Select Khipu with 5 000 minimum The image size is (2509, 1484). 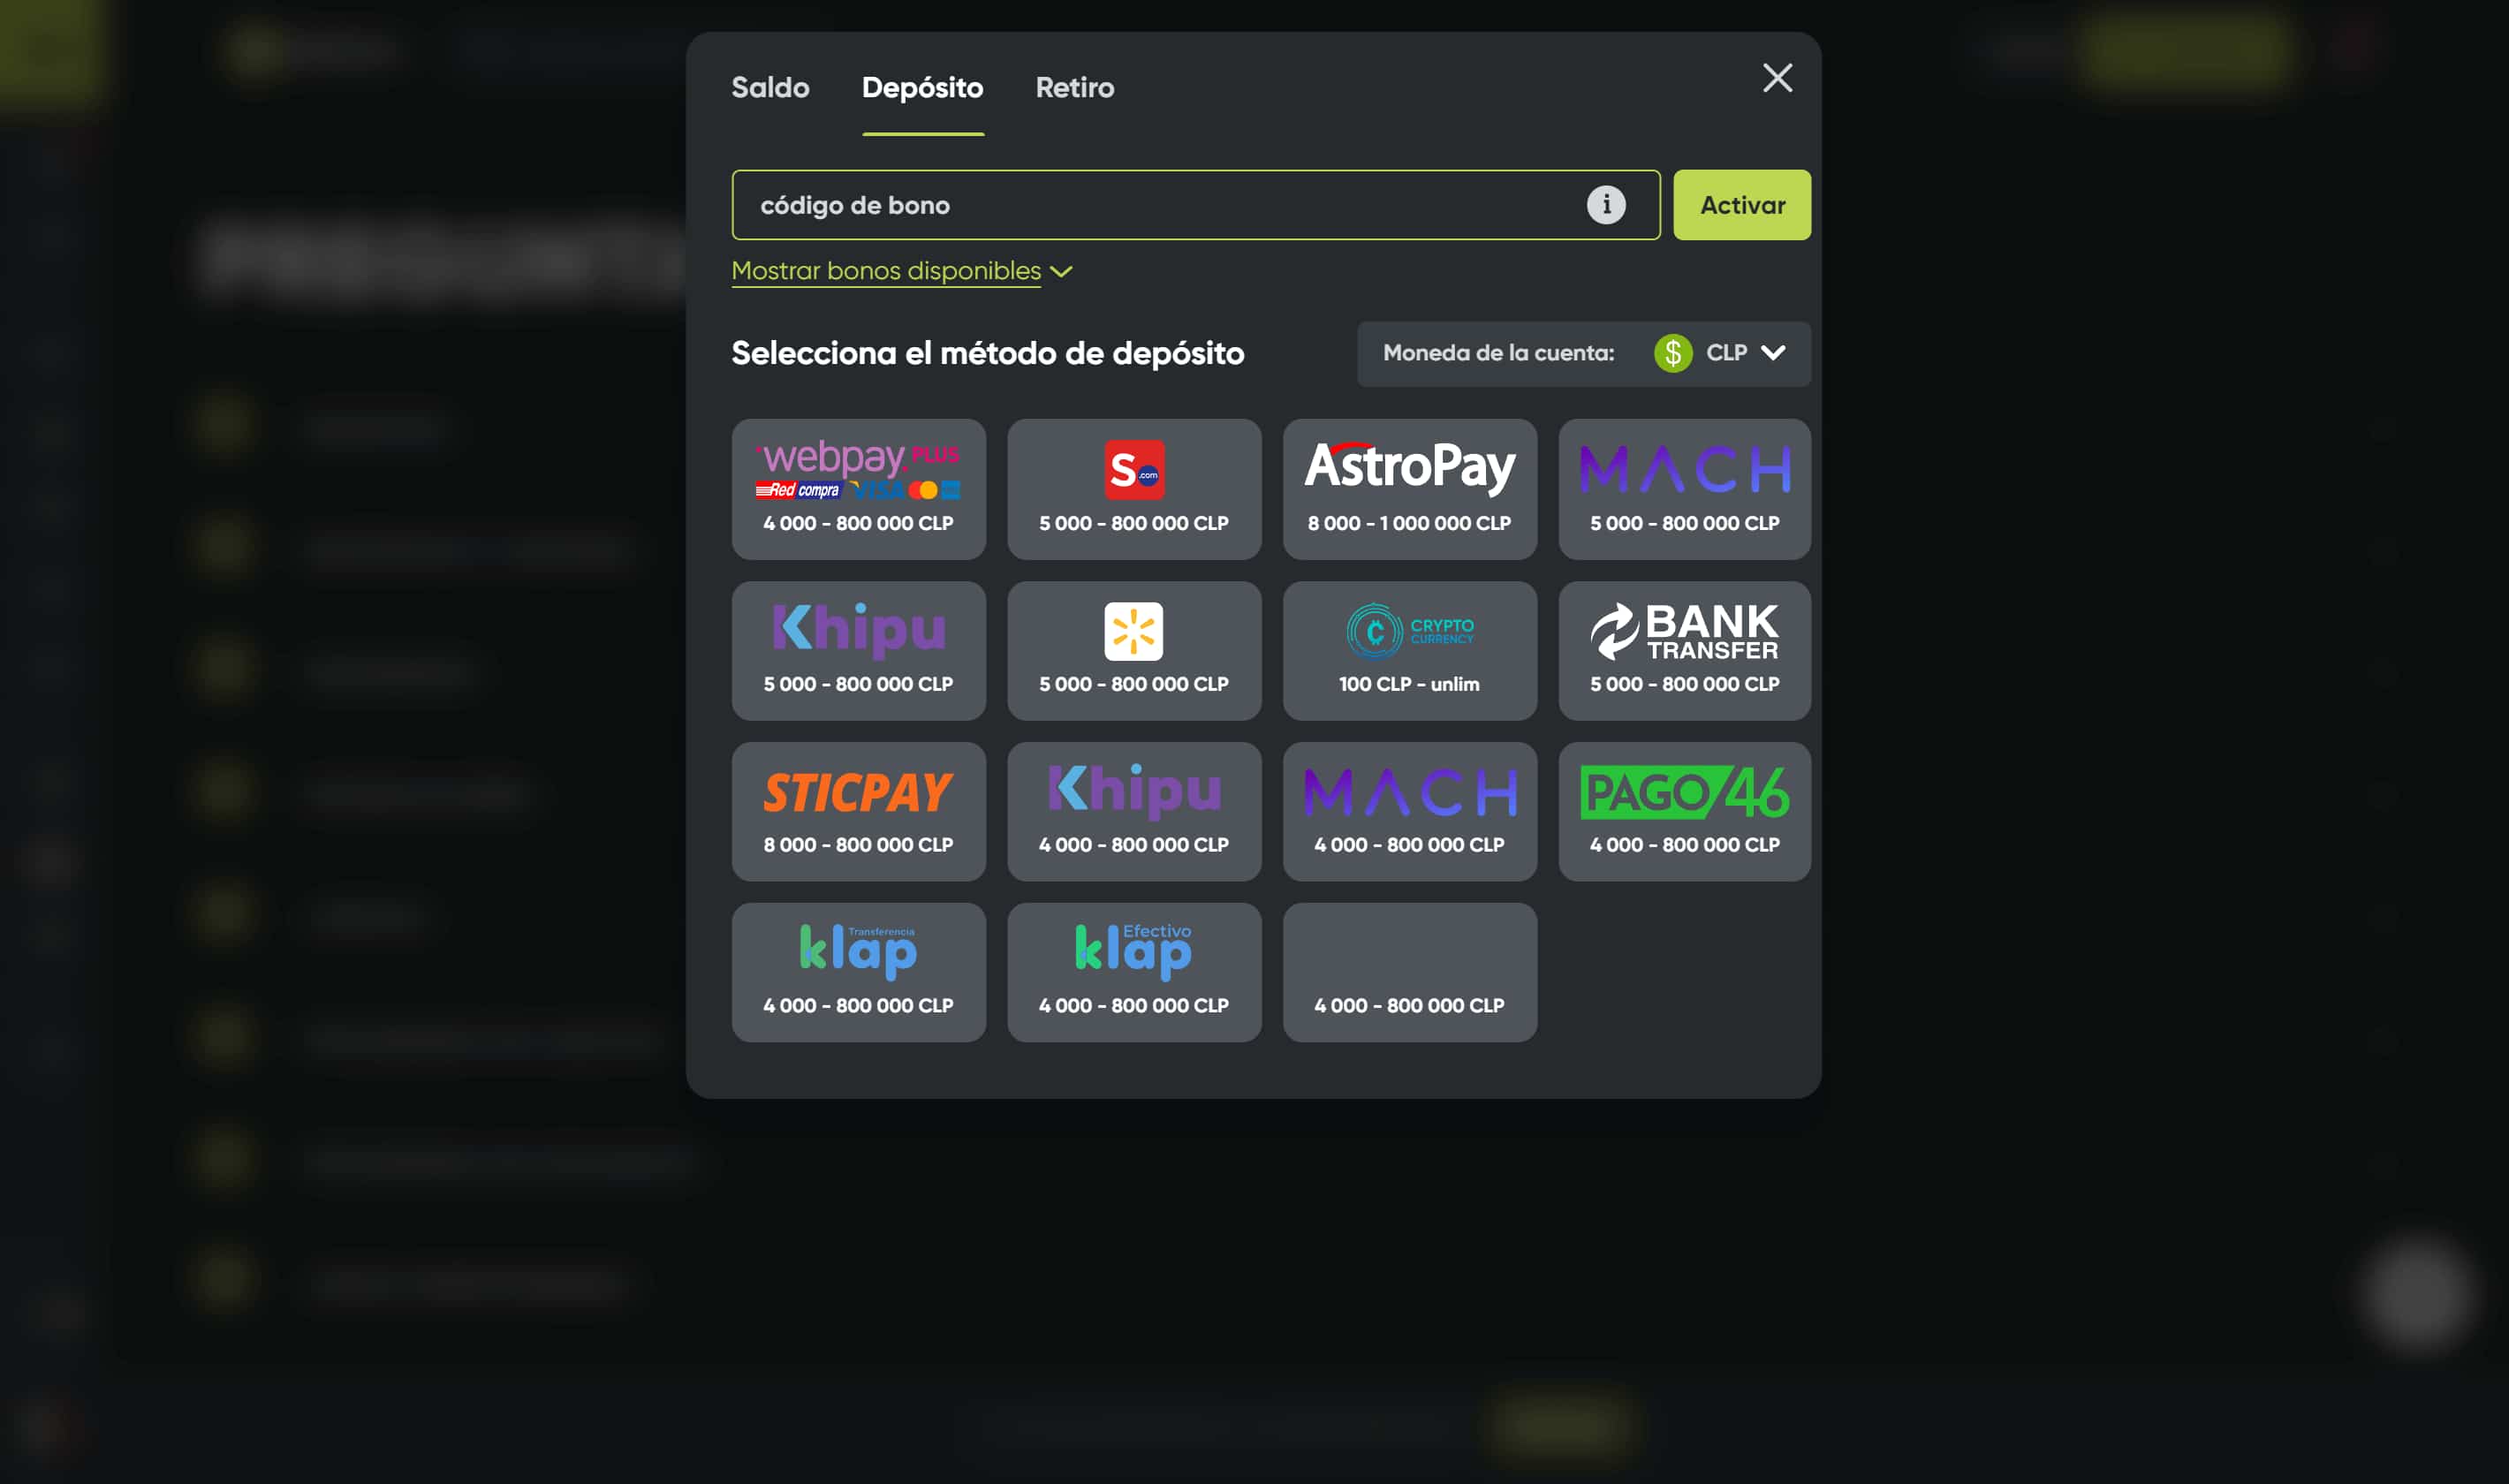coord(858,651)
